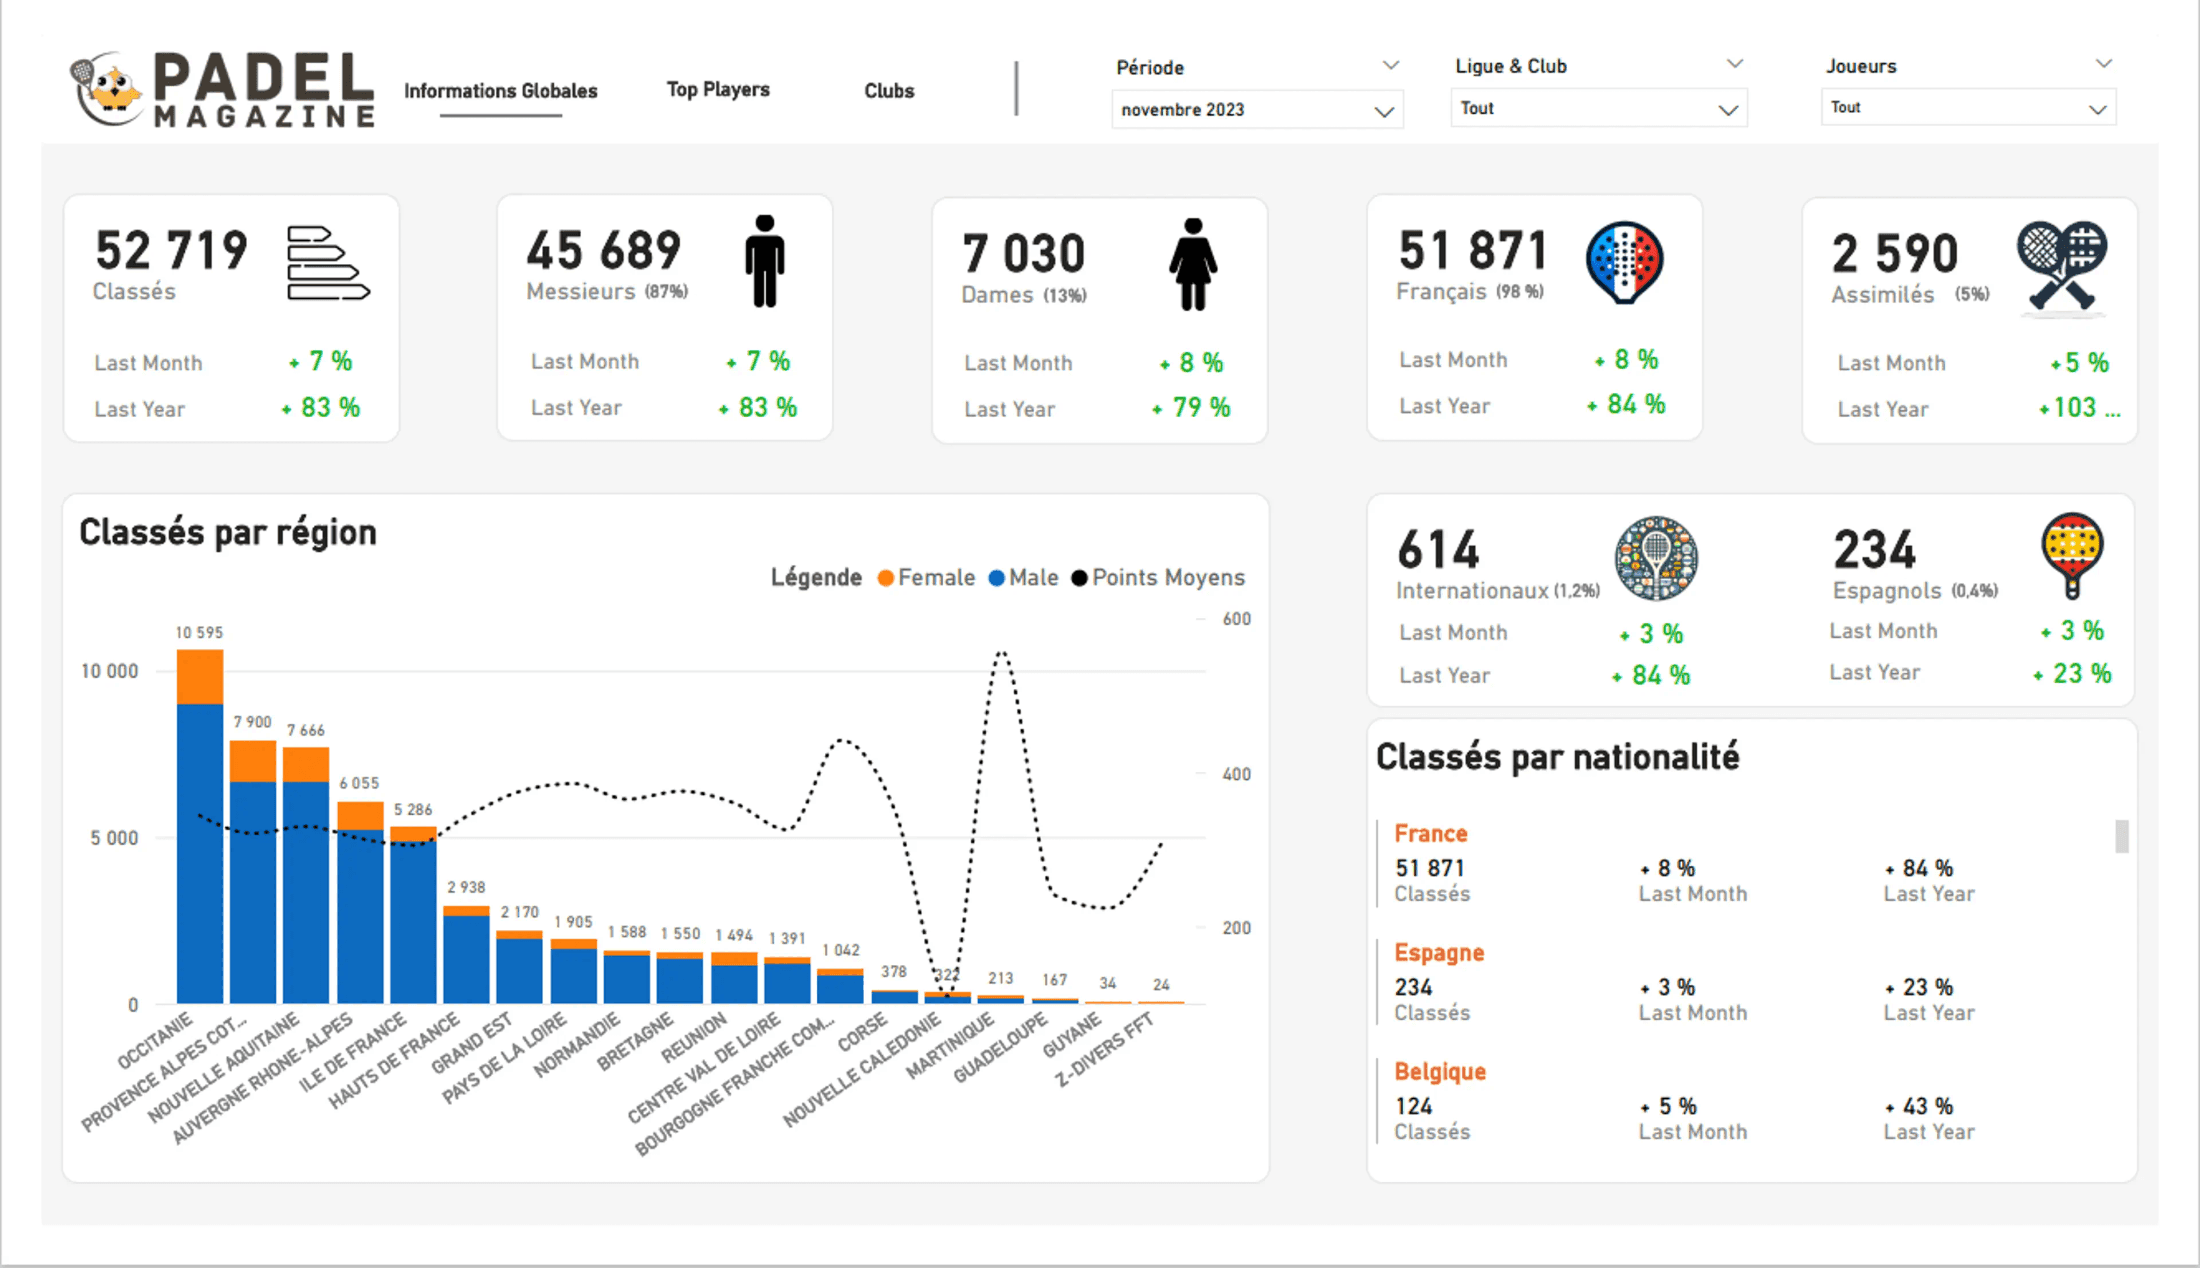
Task: Click the CORSE axis label
Action: [x=862, y=1032]
